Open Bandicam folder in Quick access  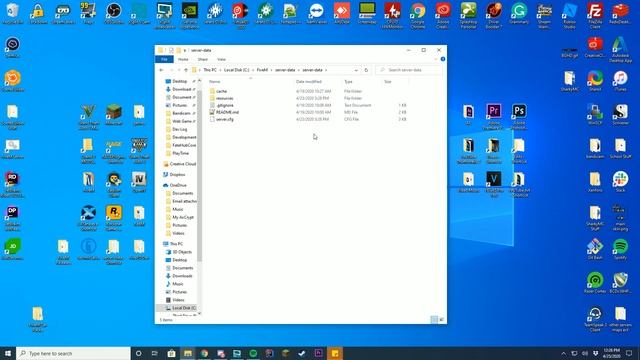[181, 113]
